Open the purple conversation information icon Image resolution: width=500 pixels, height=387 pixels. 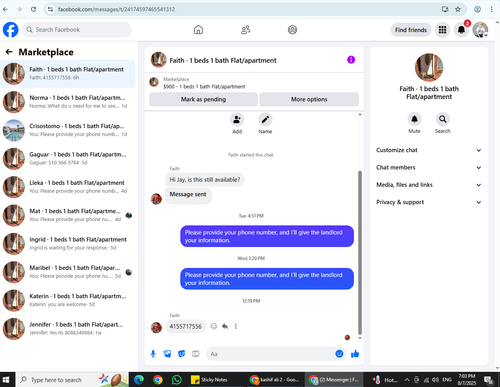pyautogui.click(x=351, y=60)
